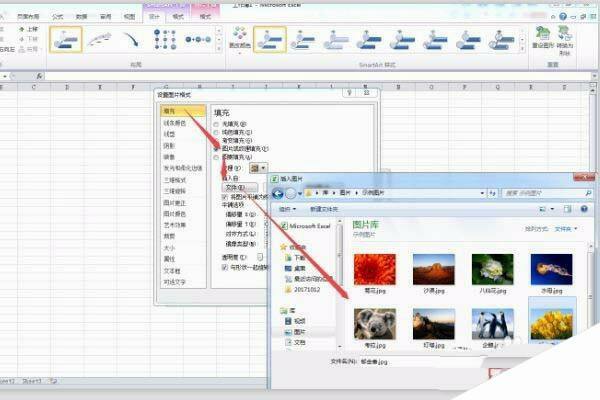600x400 pixels.
Task: Open recent locations dropdown next to forward arrow
Action: (300, 194)
